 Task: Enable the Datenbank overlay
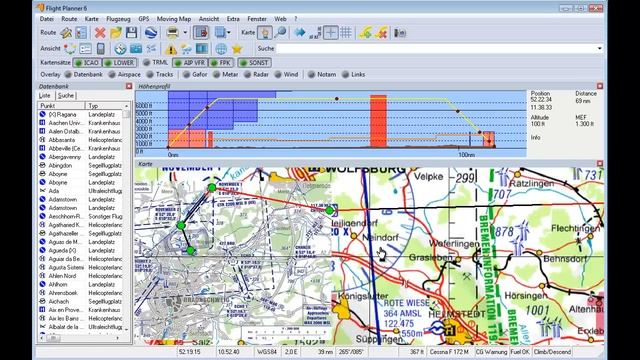coord(83,75)
